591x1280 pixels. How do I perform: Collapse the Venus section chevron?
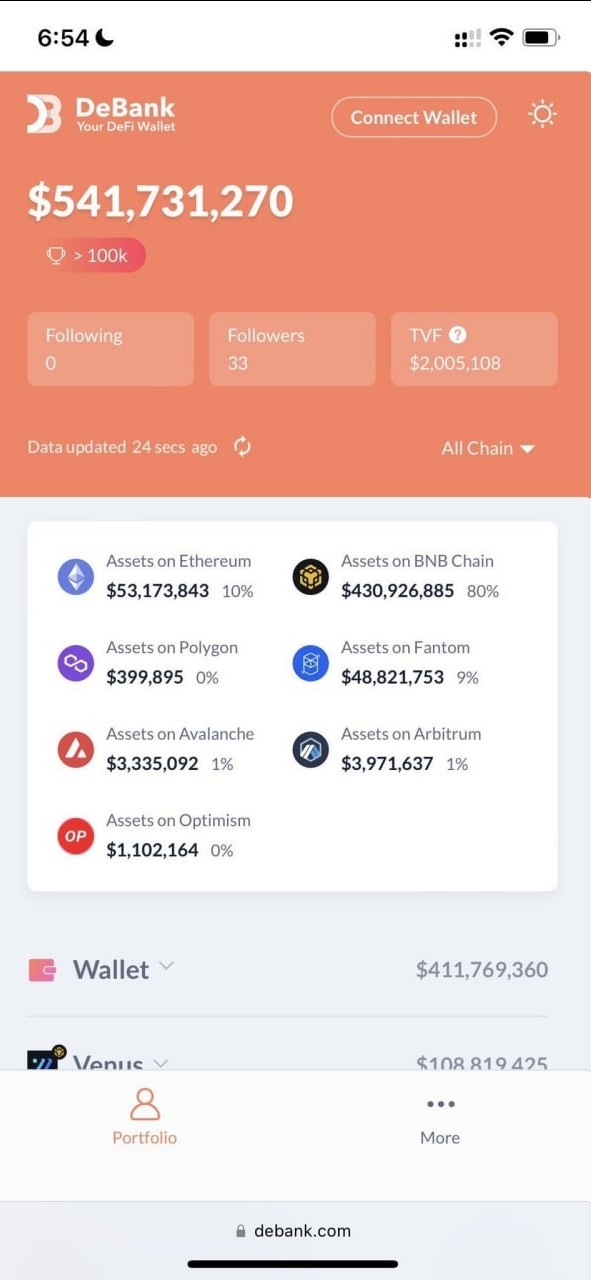pyautogui.click(x=160, y=1062)
